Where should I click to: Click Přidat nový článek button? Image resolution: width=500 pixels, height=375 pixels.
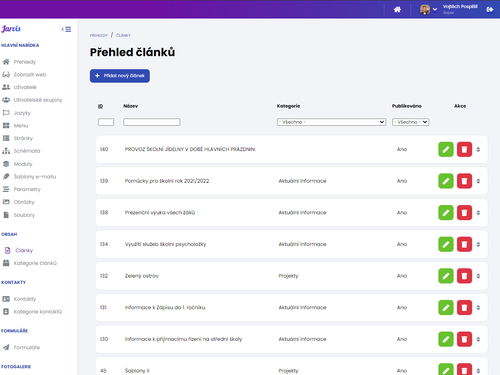pos(120,76)
